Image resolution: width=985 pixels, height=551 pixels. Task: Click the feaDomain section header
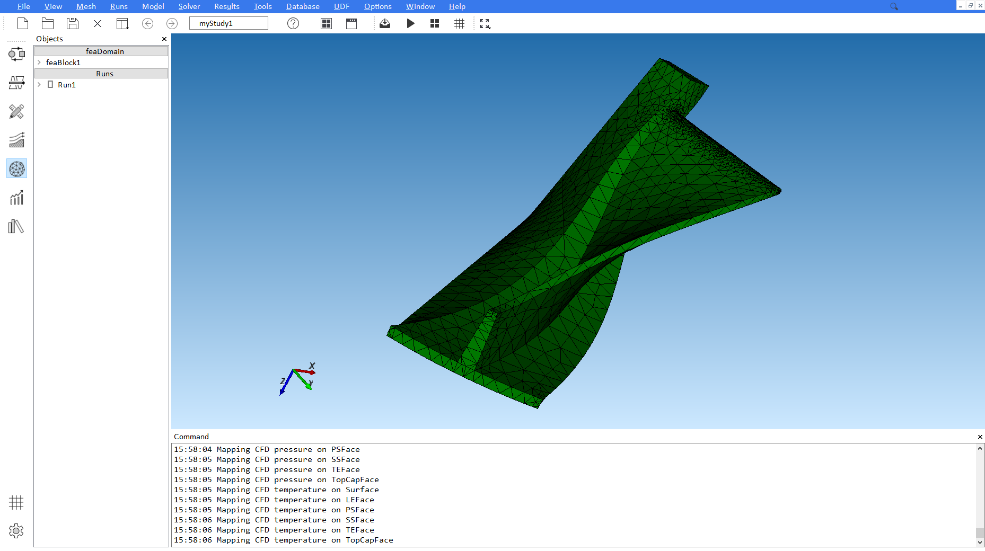click(101, 51)
